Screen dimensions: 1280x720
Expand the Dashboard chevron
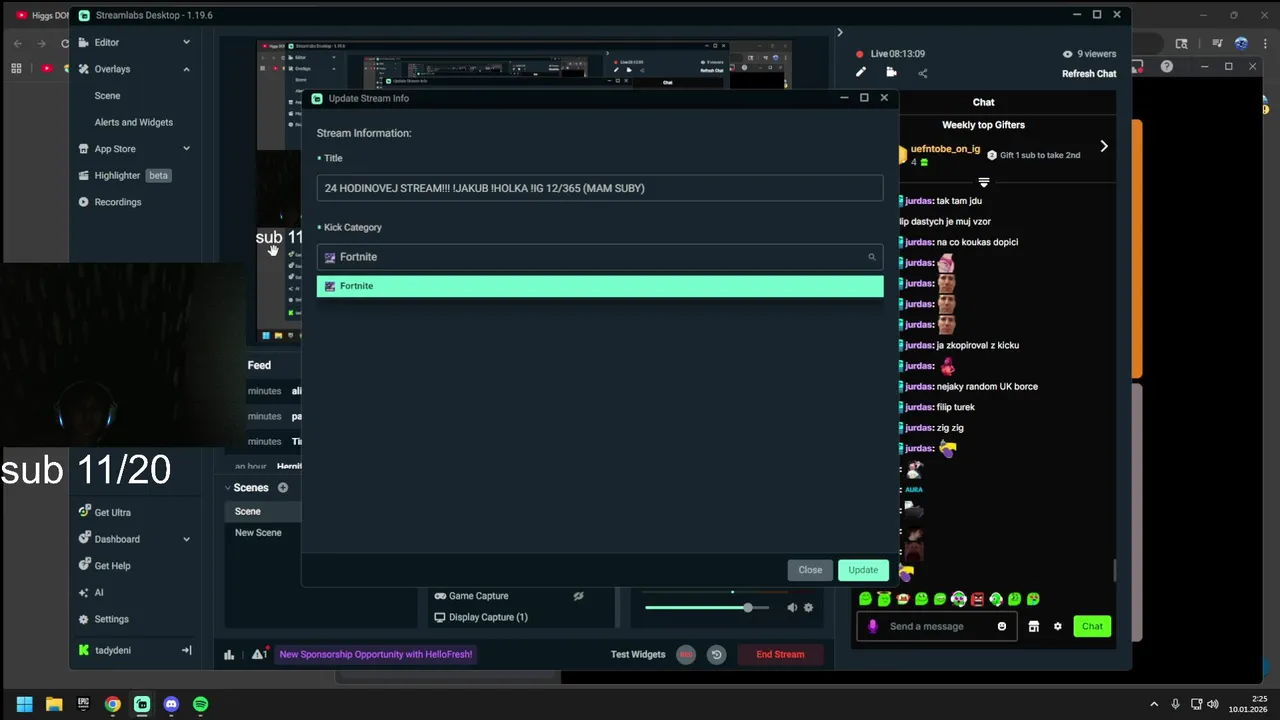tap(186, 539)
